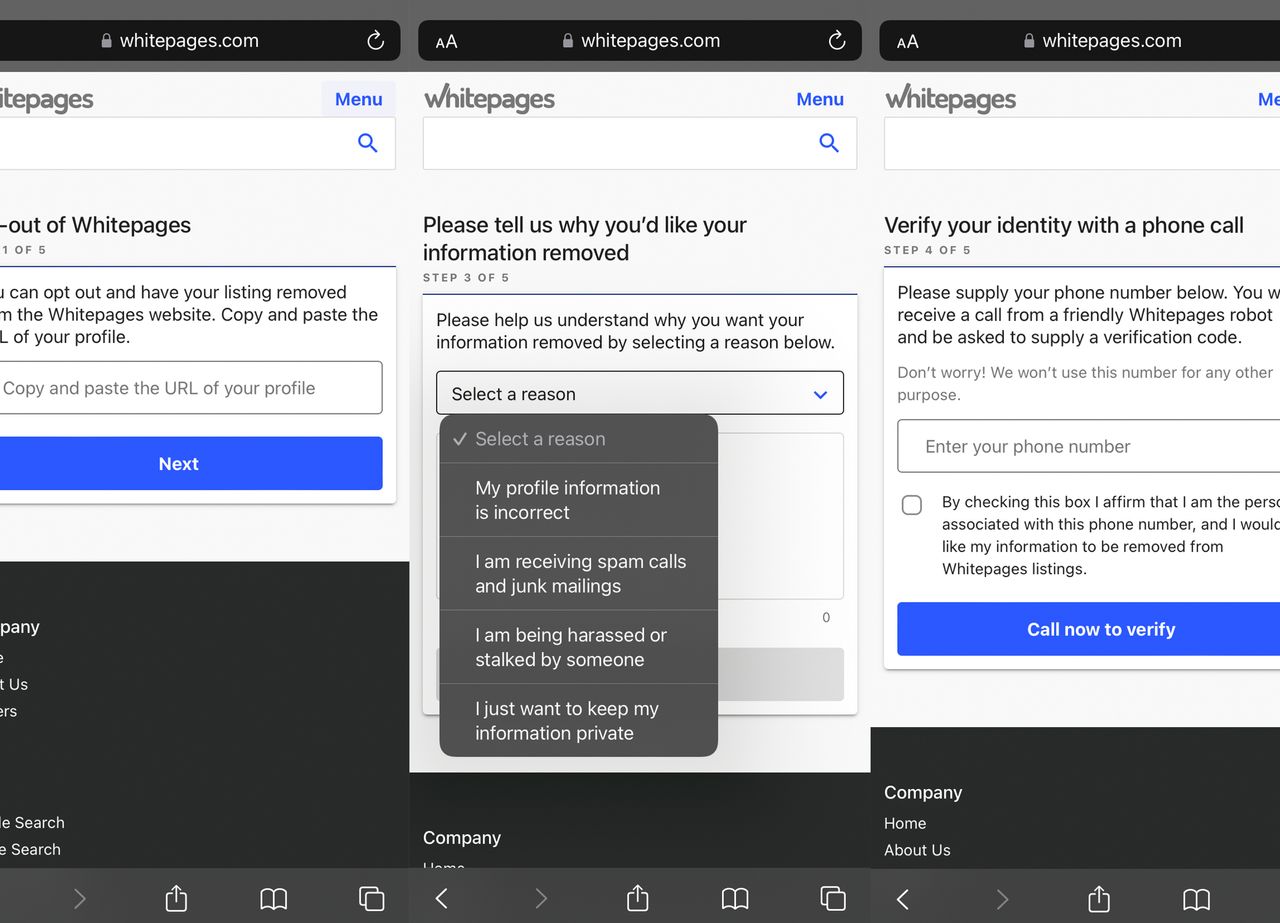Tap the address bar lock icon on the step 1 screen

coord(107,41)
